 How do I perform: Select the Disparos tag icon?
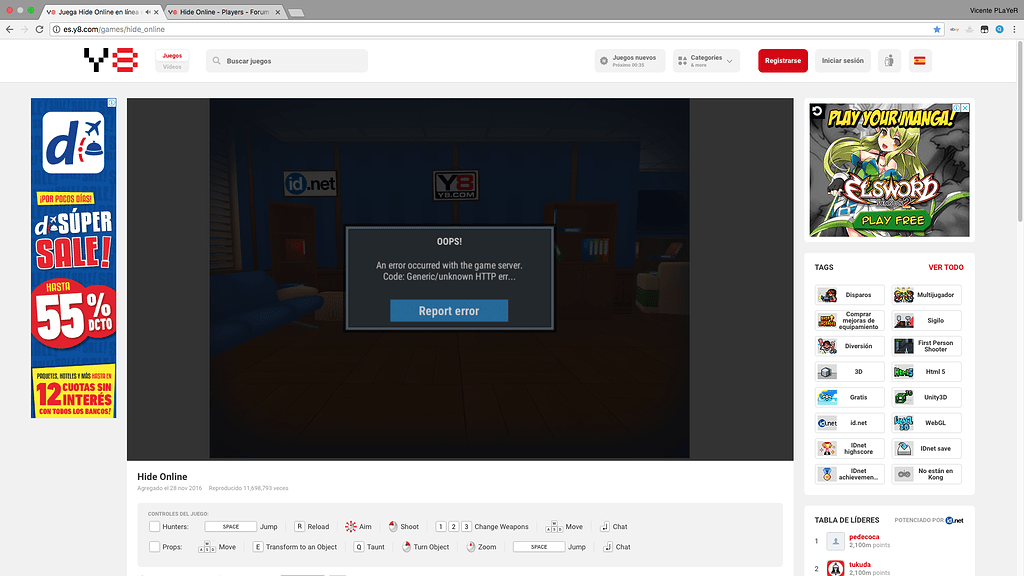[x=827, y=295]
